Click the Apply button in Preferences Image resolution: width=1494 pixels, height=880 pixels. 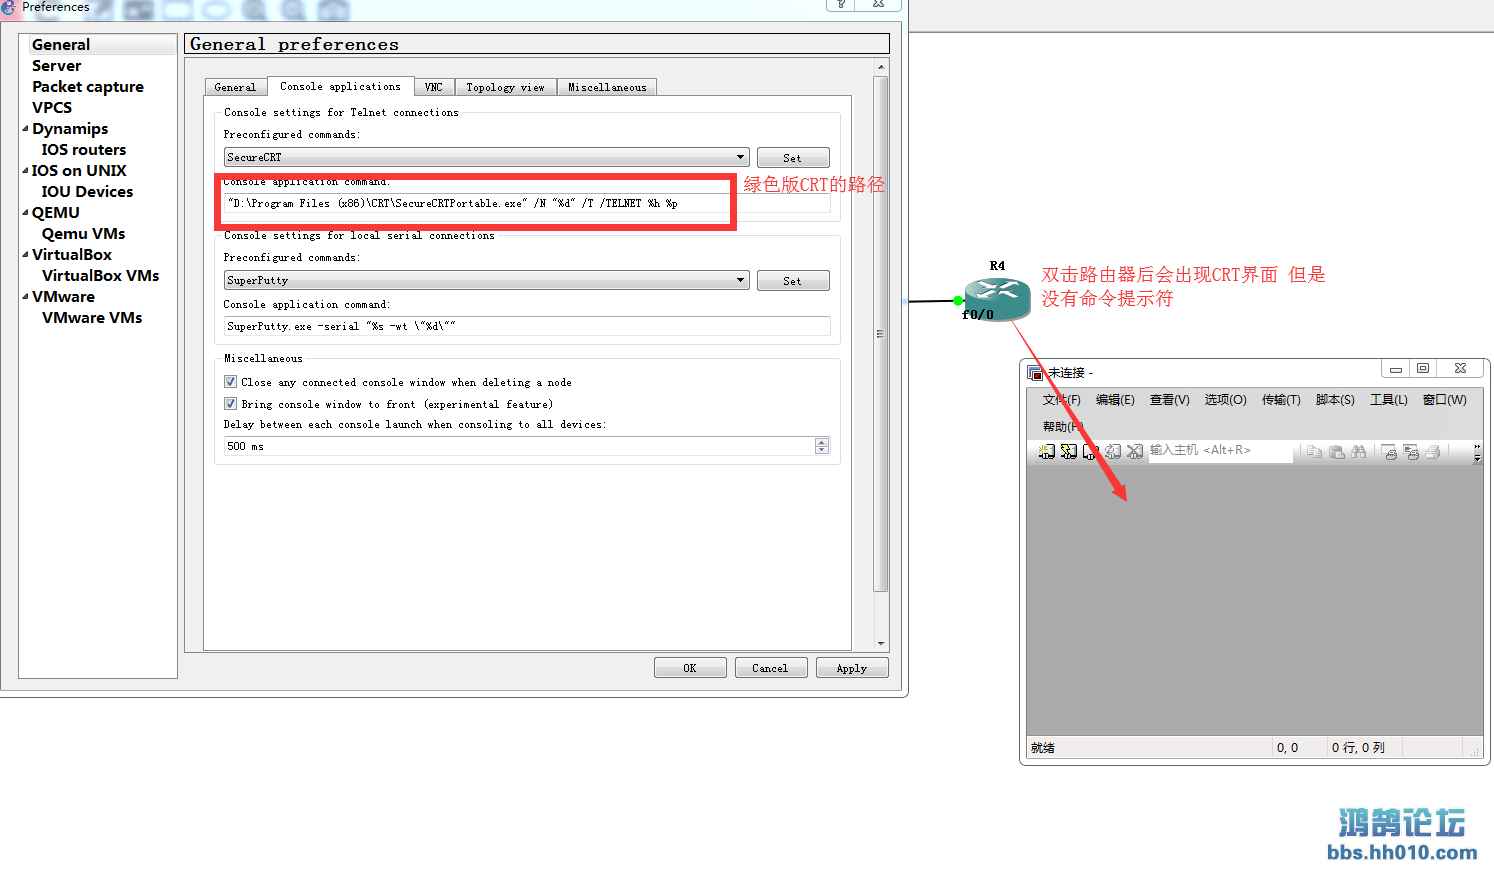852,668
